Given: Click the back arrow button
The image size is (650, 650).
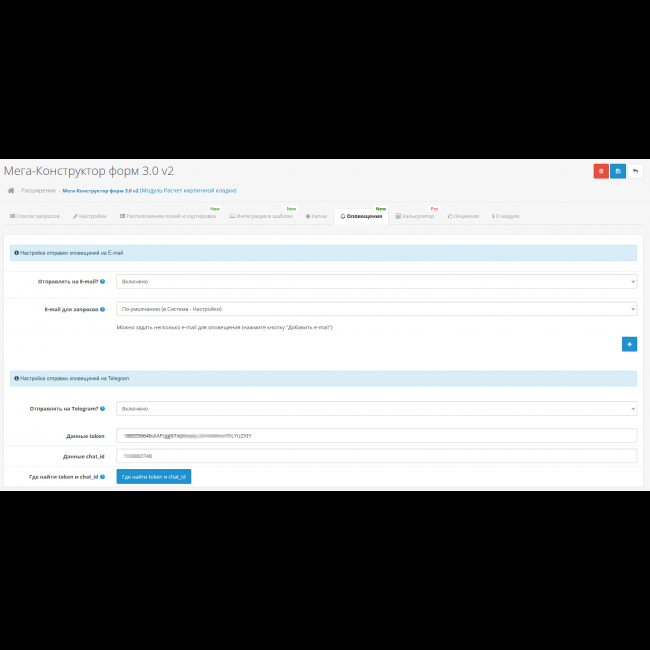Looking at the screenshot, I should [635, 172].
